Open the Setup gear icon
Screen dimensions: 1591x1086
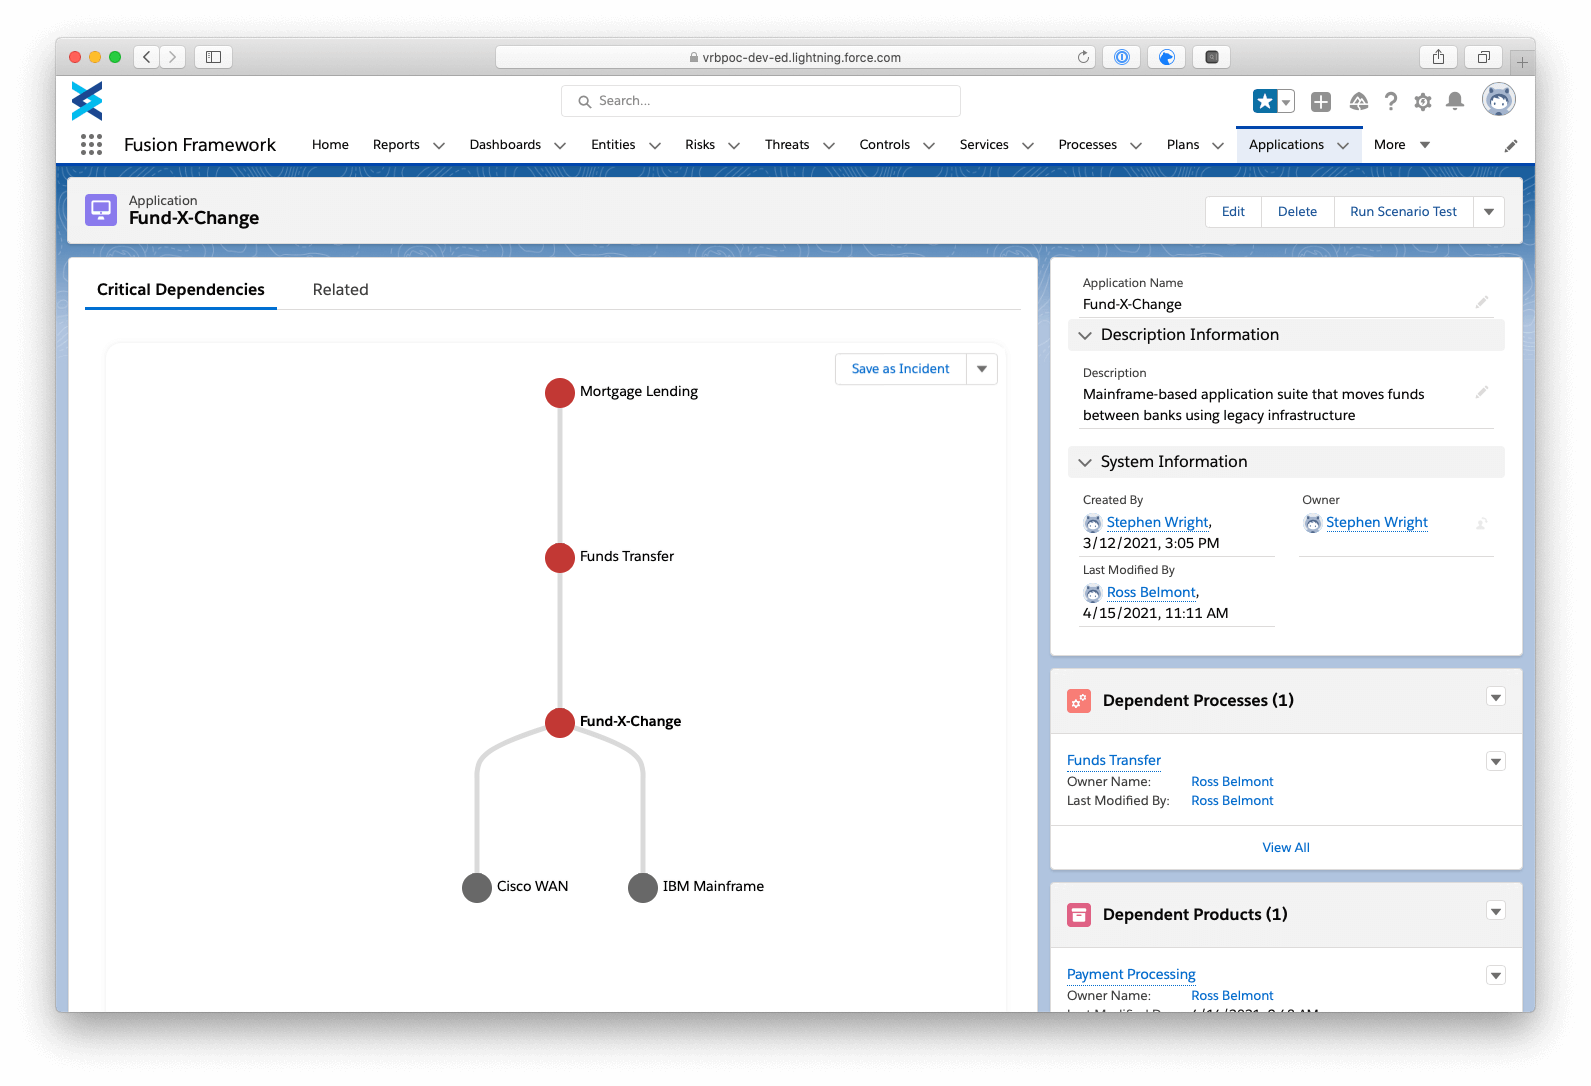coord(1423,101)
